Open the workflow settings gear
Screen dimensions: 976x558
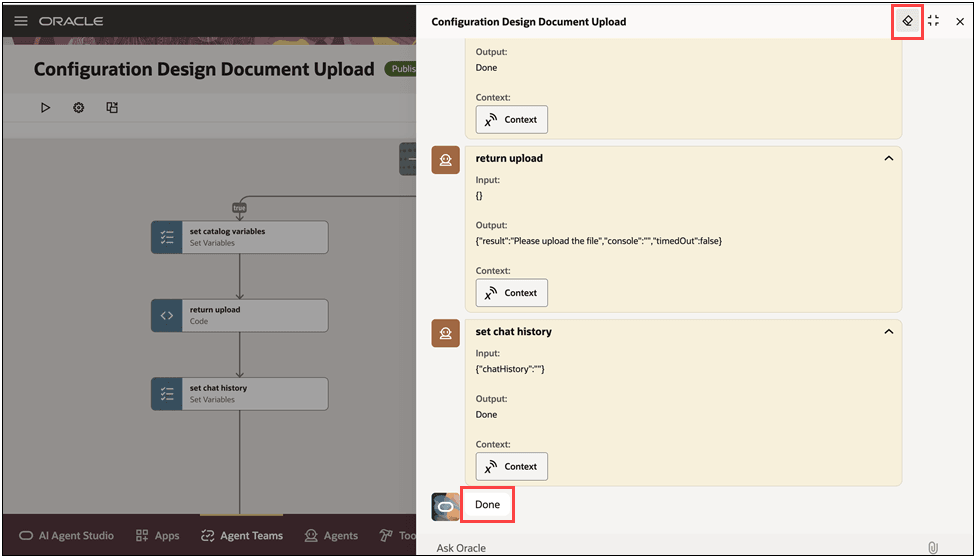click(x=78, y=108)
